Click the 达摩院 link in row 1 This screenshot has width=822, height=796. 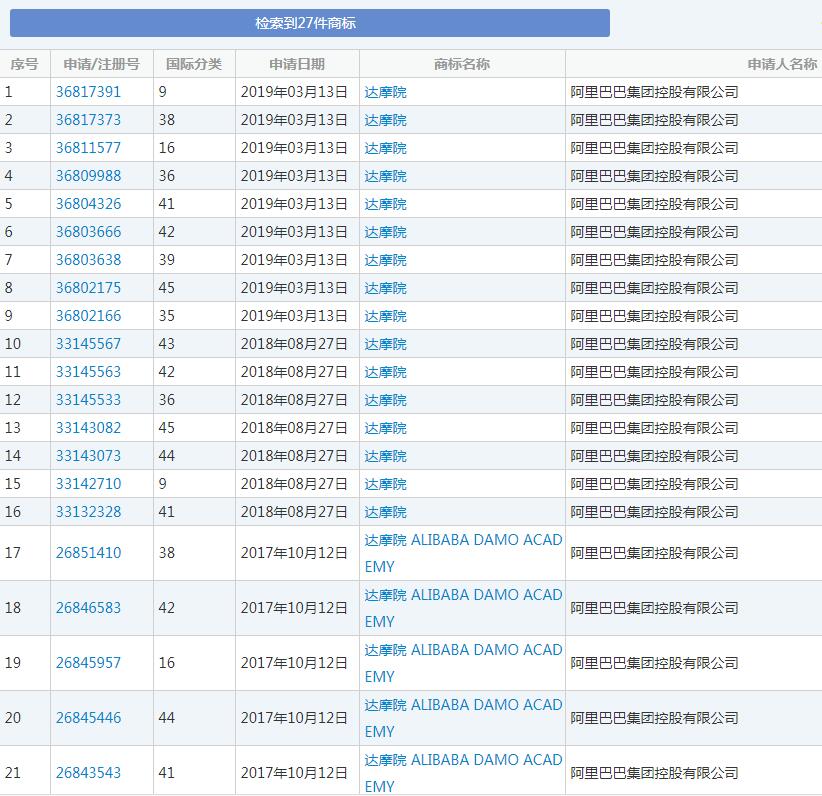385,91
